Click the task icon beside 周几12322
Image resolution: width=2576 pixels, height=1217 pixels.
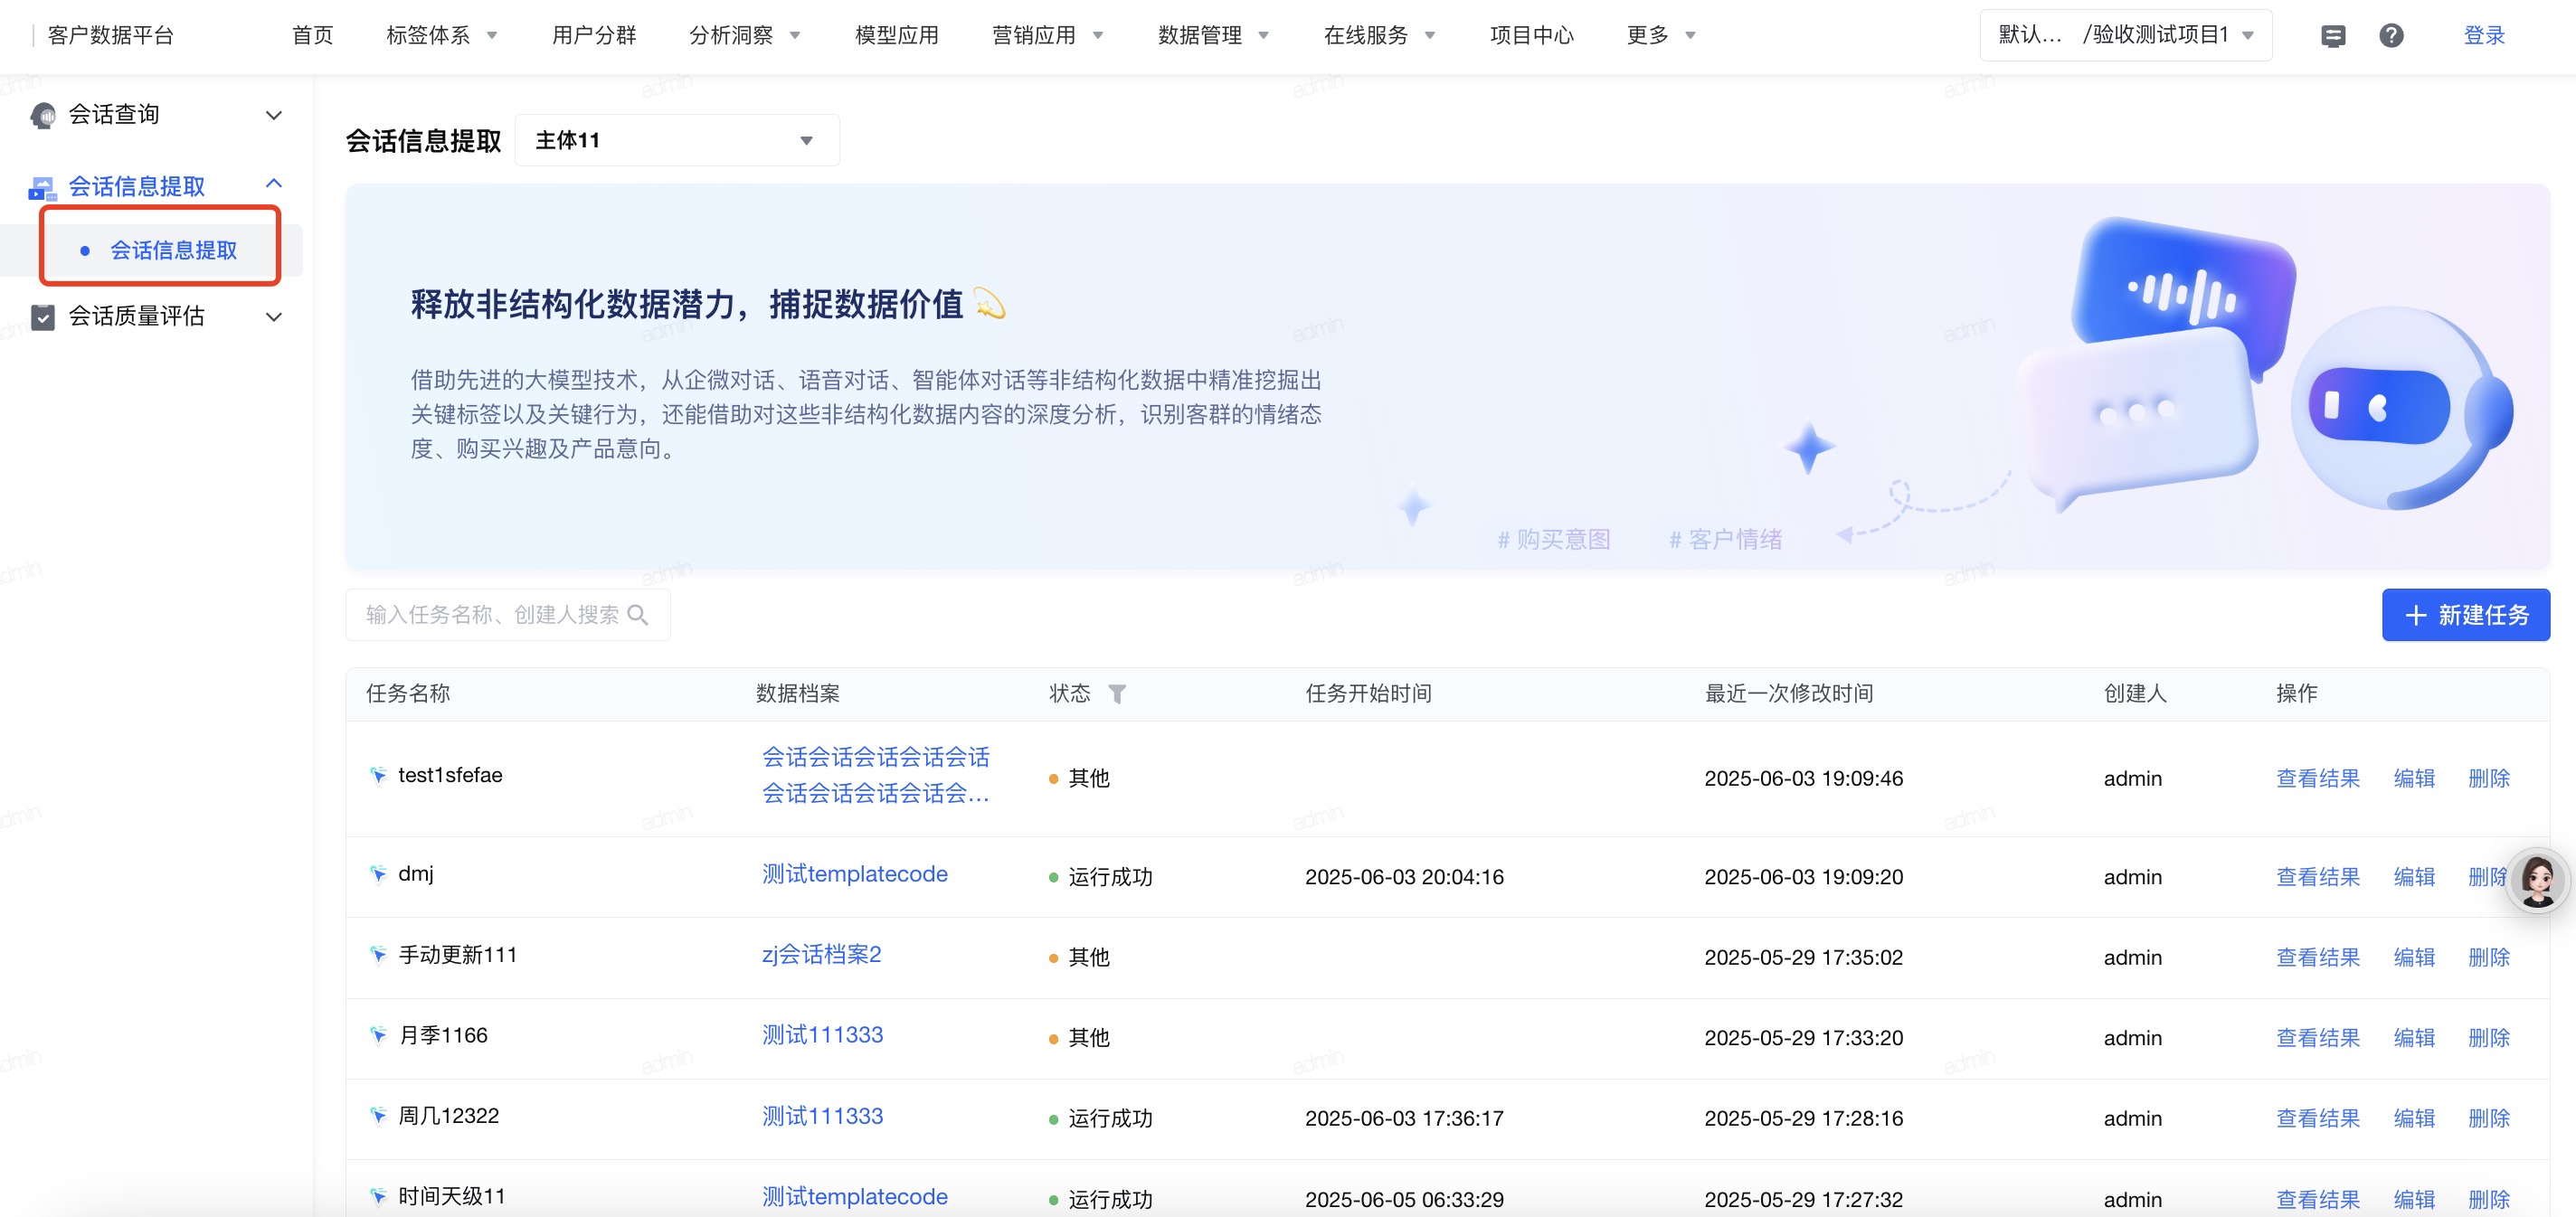(378, 1116)
